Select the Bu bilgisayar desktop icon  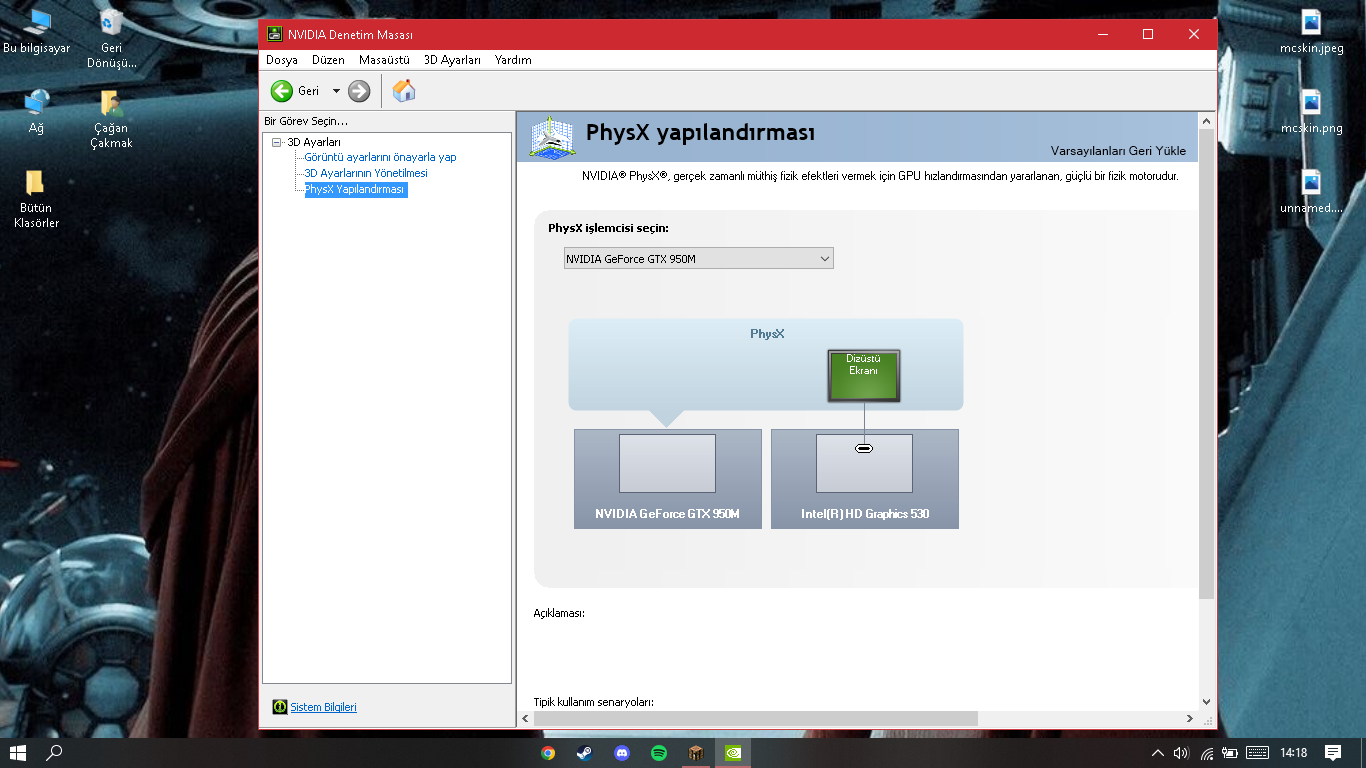pyautogui.click(x=37, y=32)
